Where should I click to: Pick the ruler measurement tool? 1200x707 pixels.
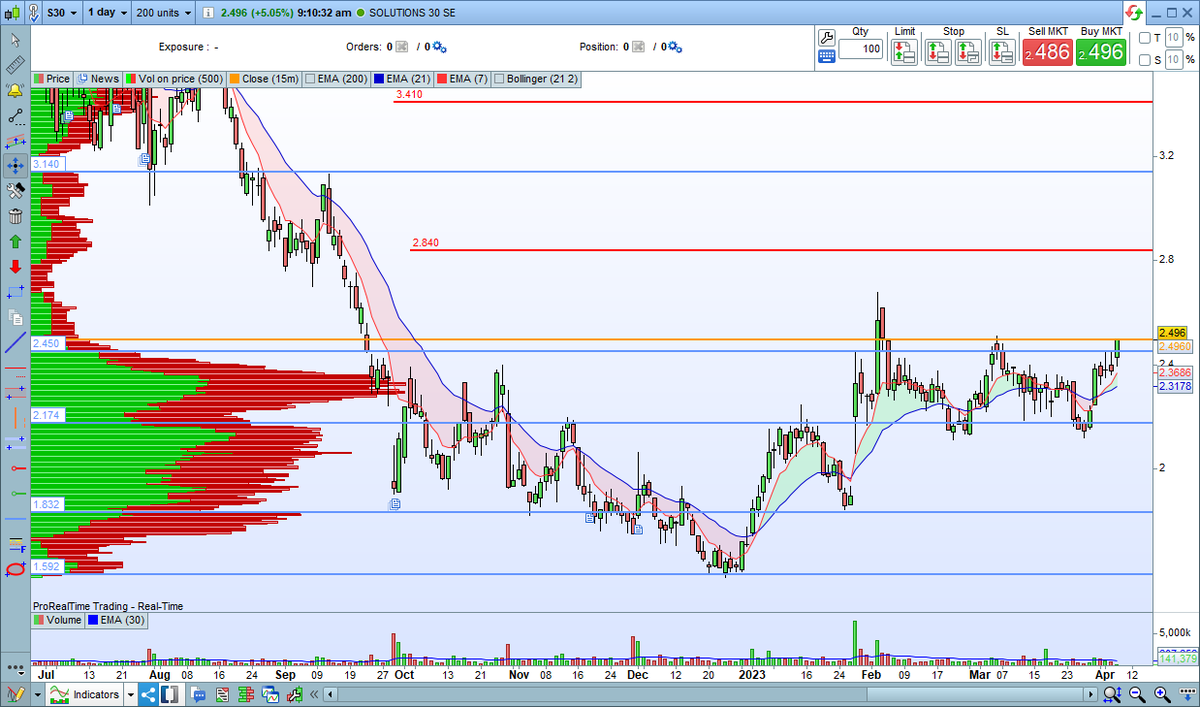click(x=15, y=65)
